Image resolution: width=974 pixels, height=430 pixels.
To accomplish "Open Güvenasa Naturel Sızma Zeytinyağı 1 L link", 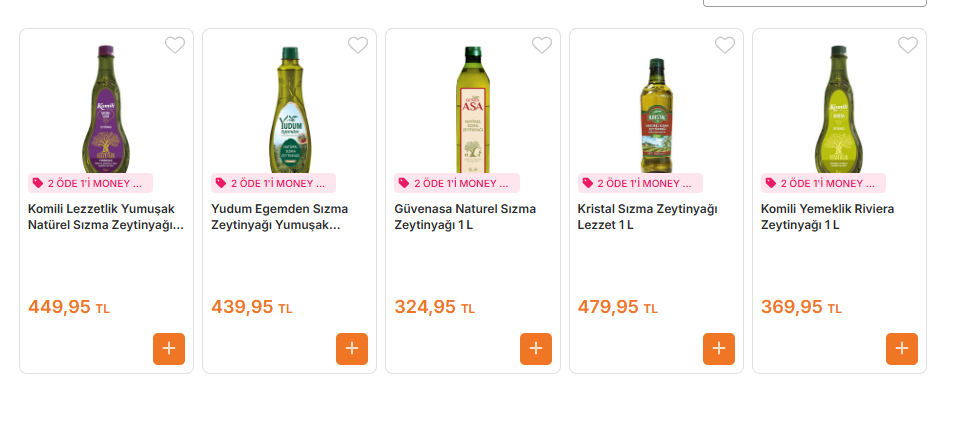I will point(465,217).
